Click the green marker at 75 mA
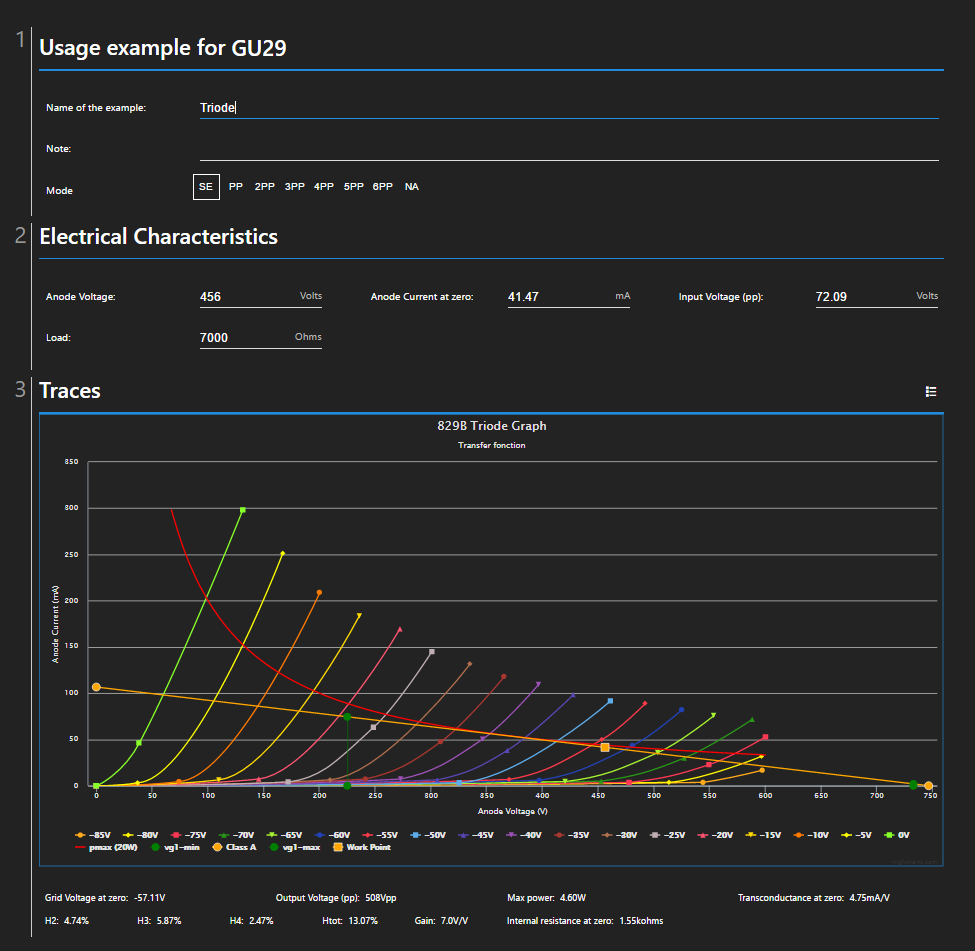This screenshot has height=951, width=975. tap(348, 717)
